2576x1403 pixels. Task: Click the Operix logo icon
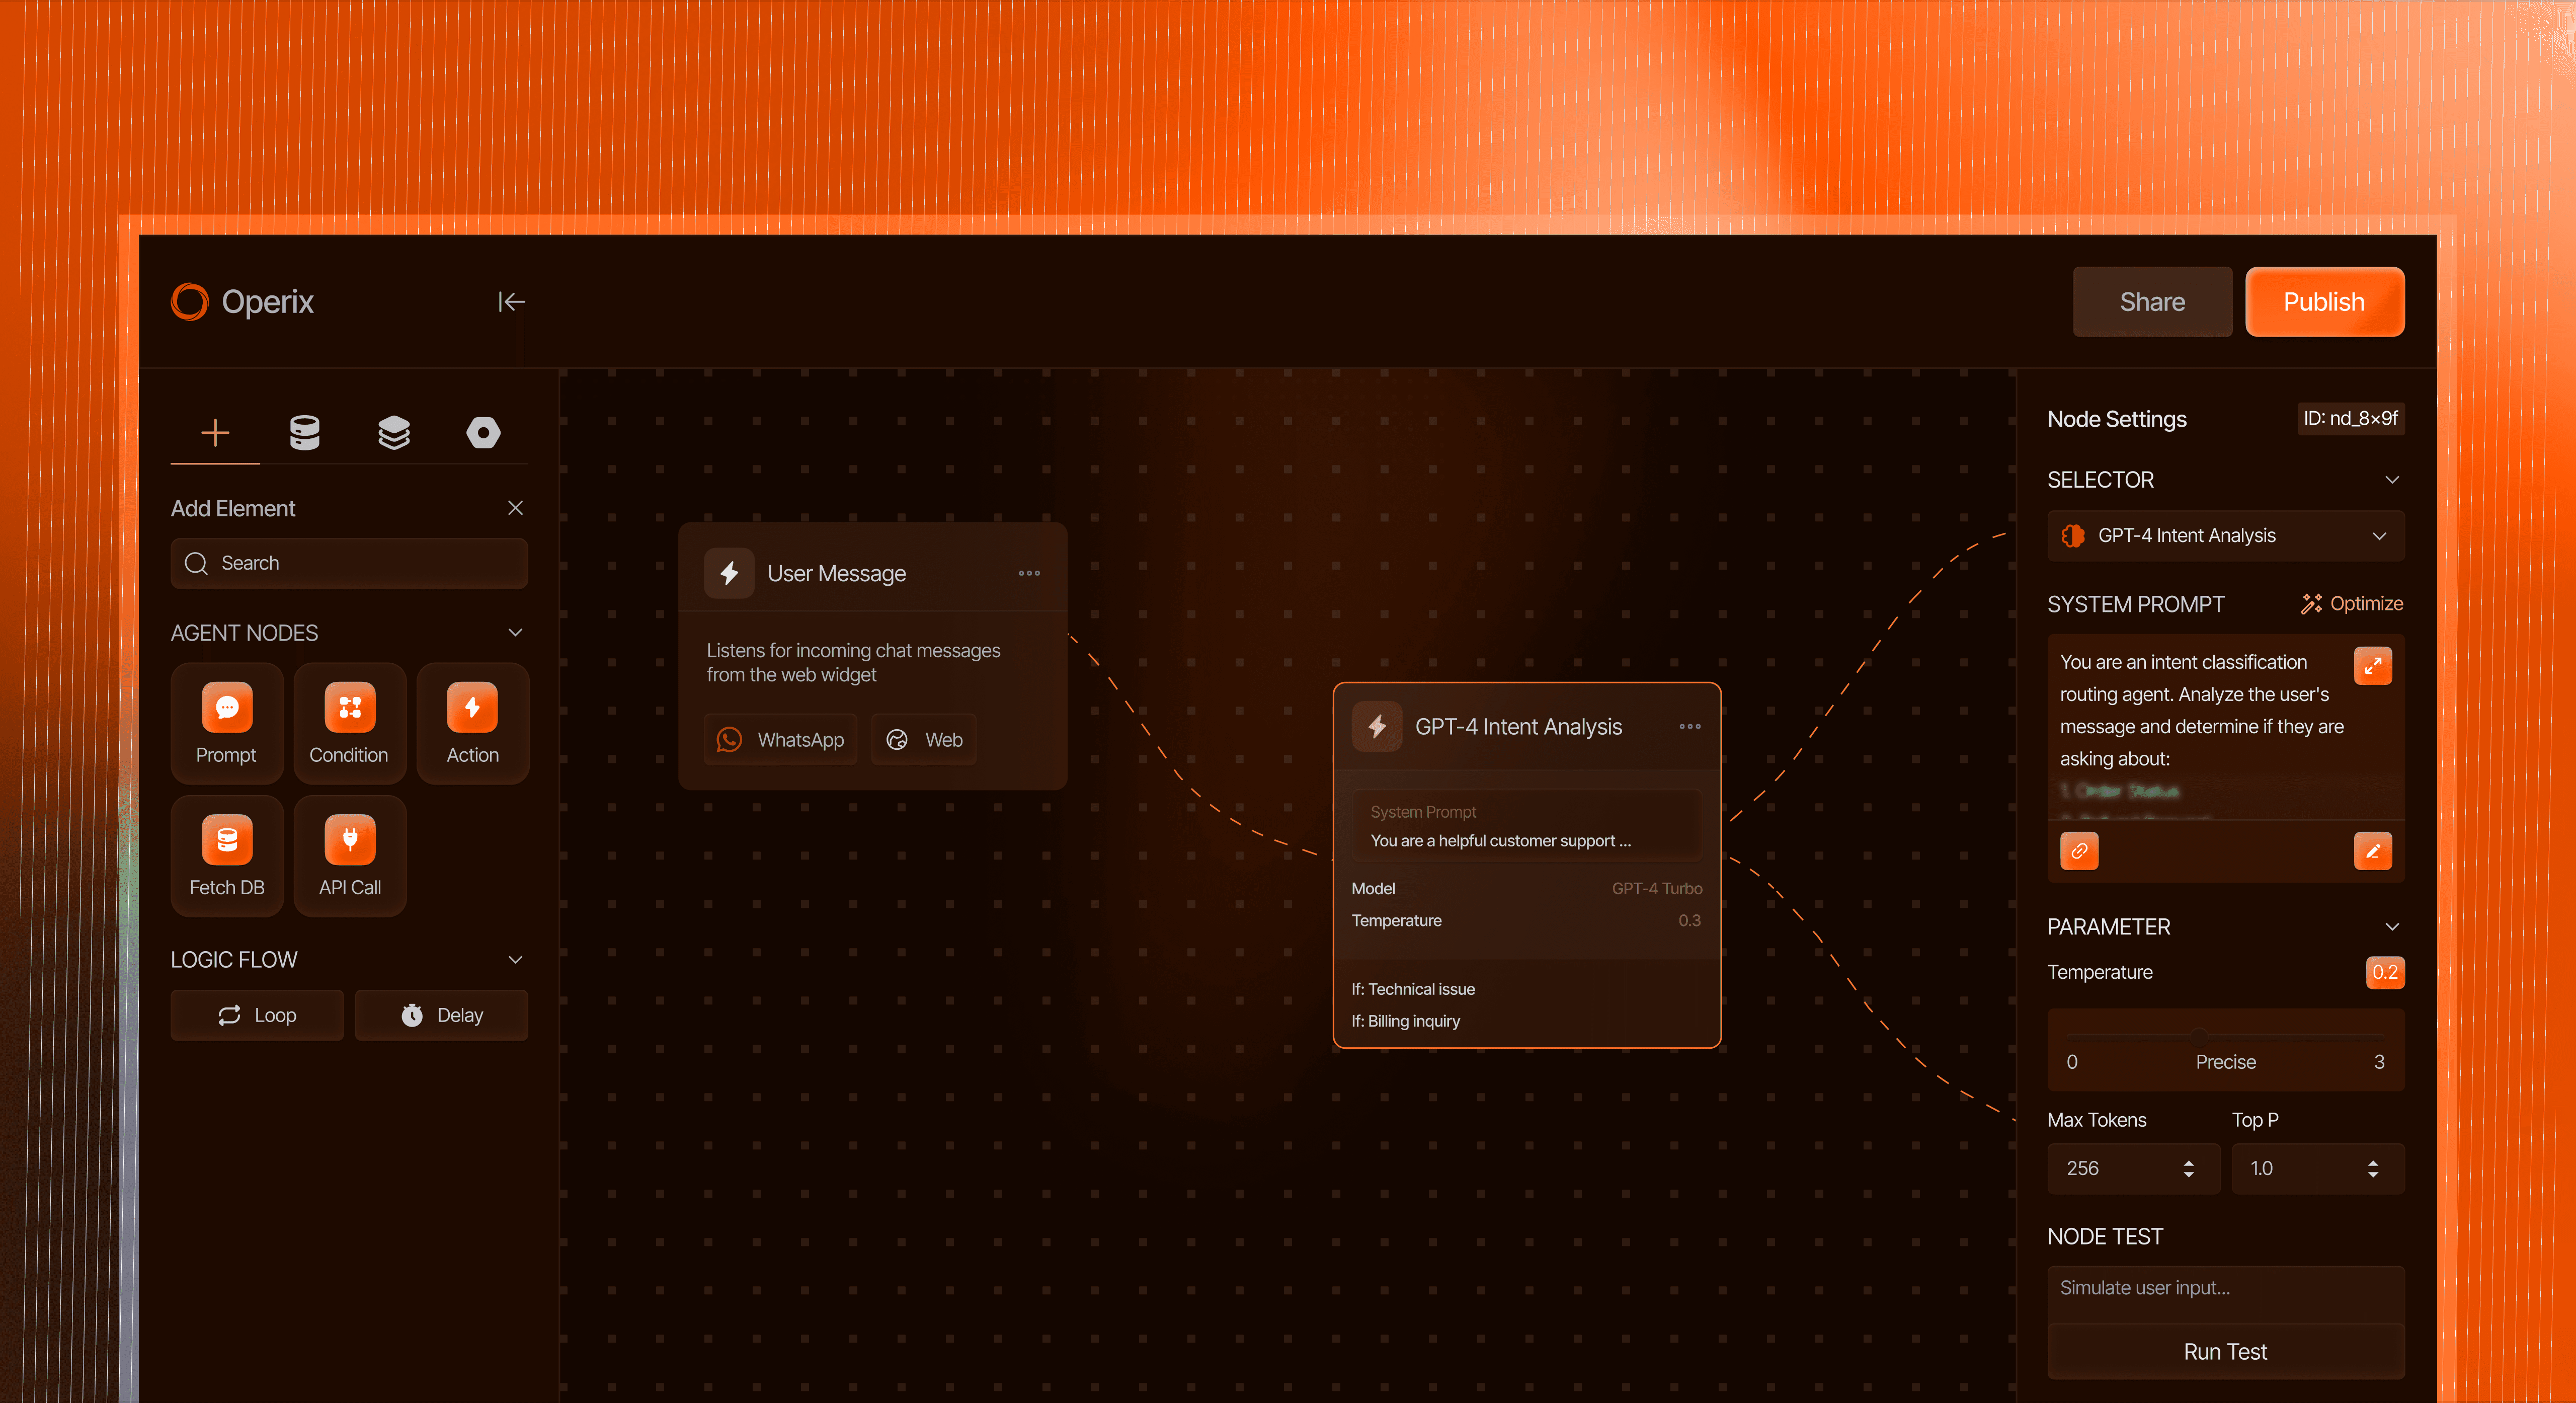(189, 302)
